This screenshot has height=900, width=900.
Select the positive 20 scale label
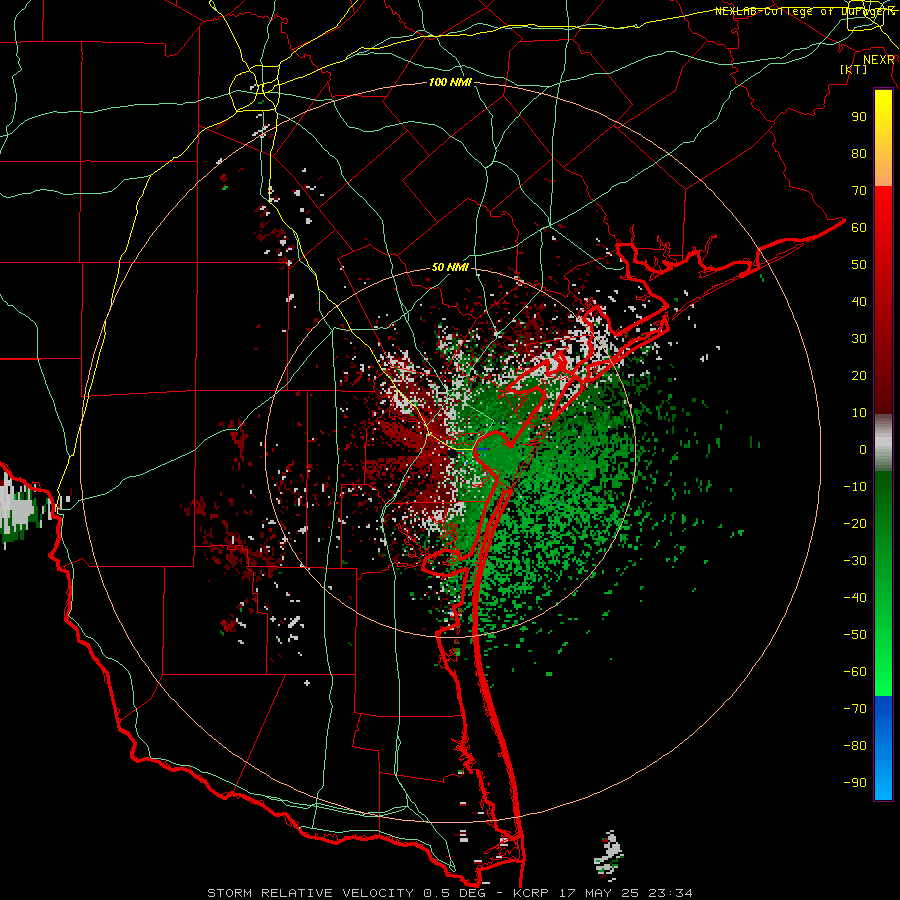coord(859,376)
